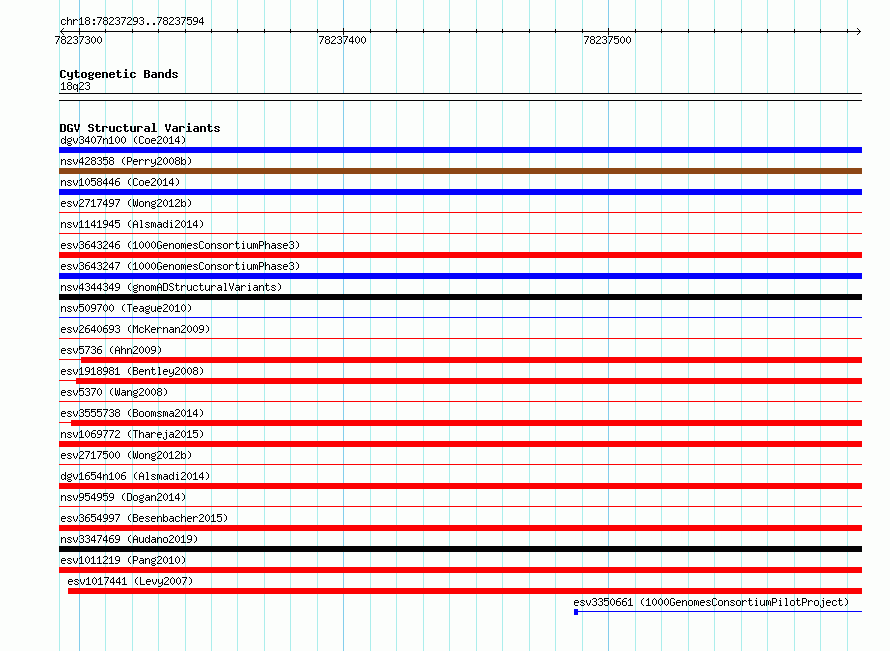Select esv3643246 1000GenomesConsortiumPhase3 label
Viewport: 890px width, 651px height.
click(180, 245)
